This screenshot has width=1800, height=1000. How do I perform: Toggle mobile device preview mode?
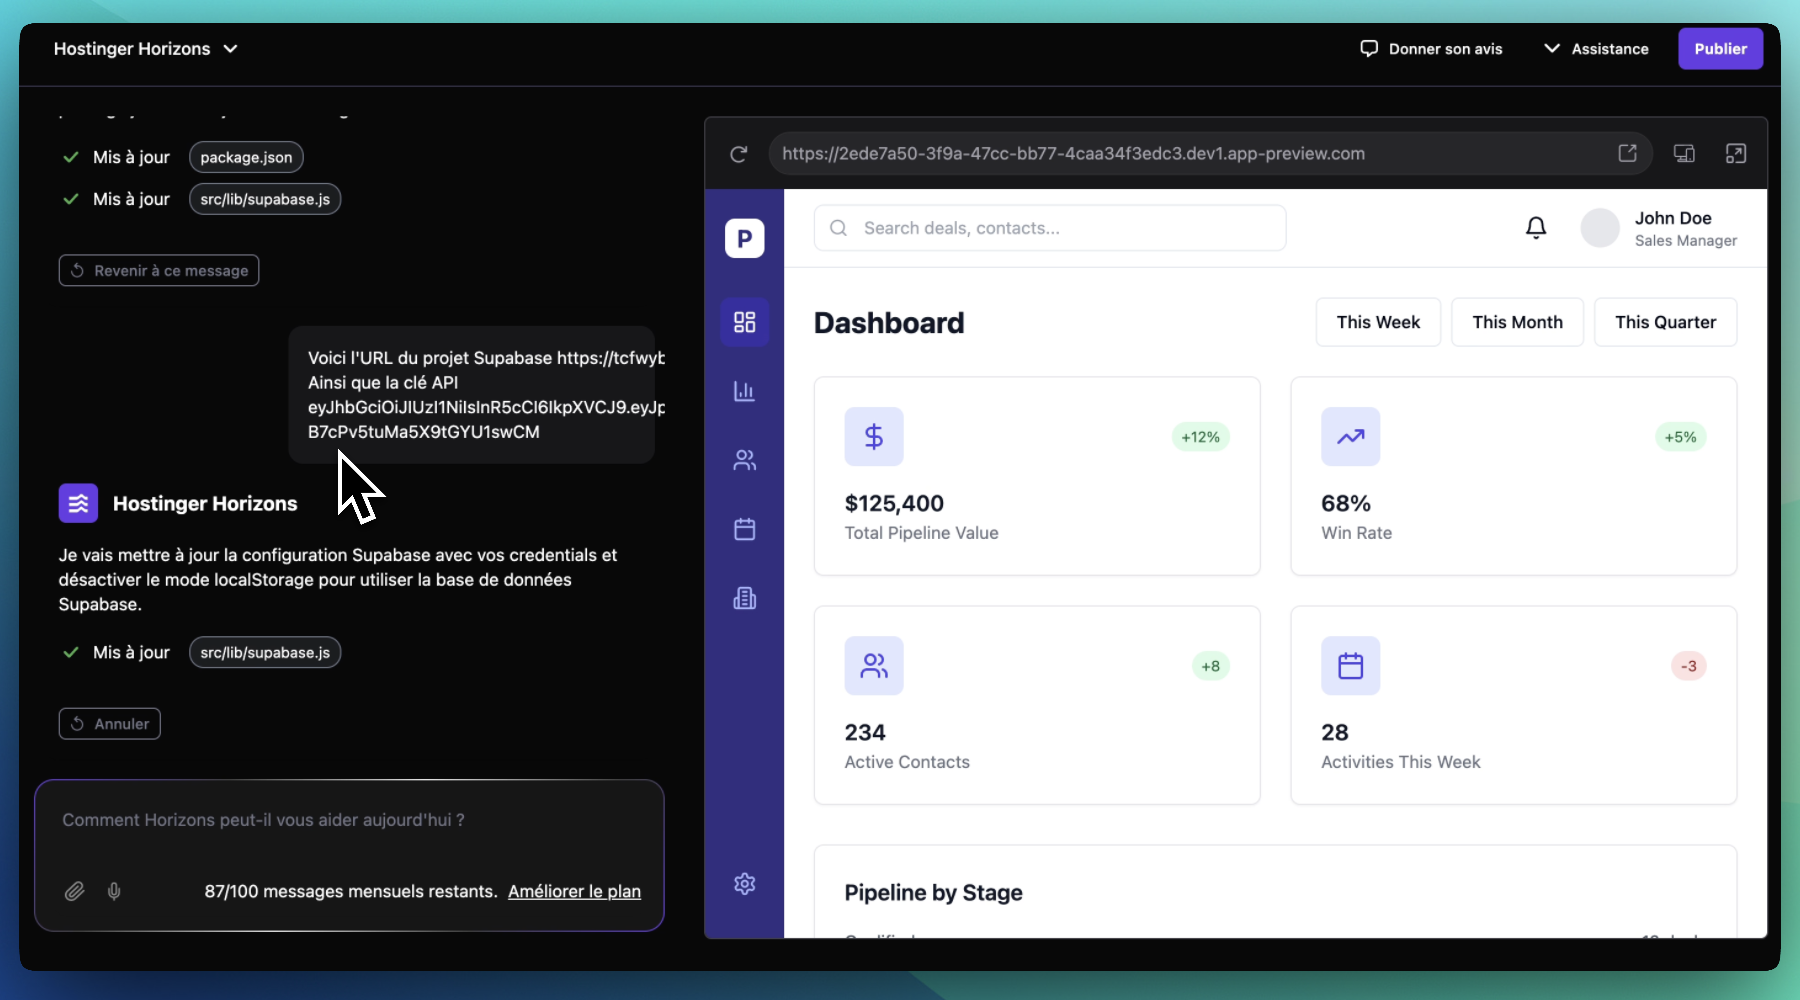click(x=1684, y=153)
